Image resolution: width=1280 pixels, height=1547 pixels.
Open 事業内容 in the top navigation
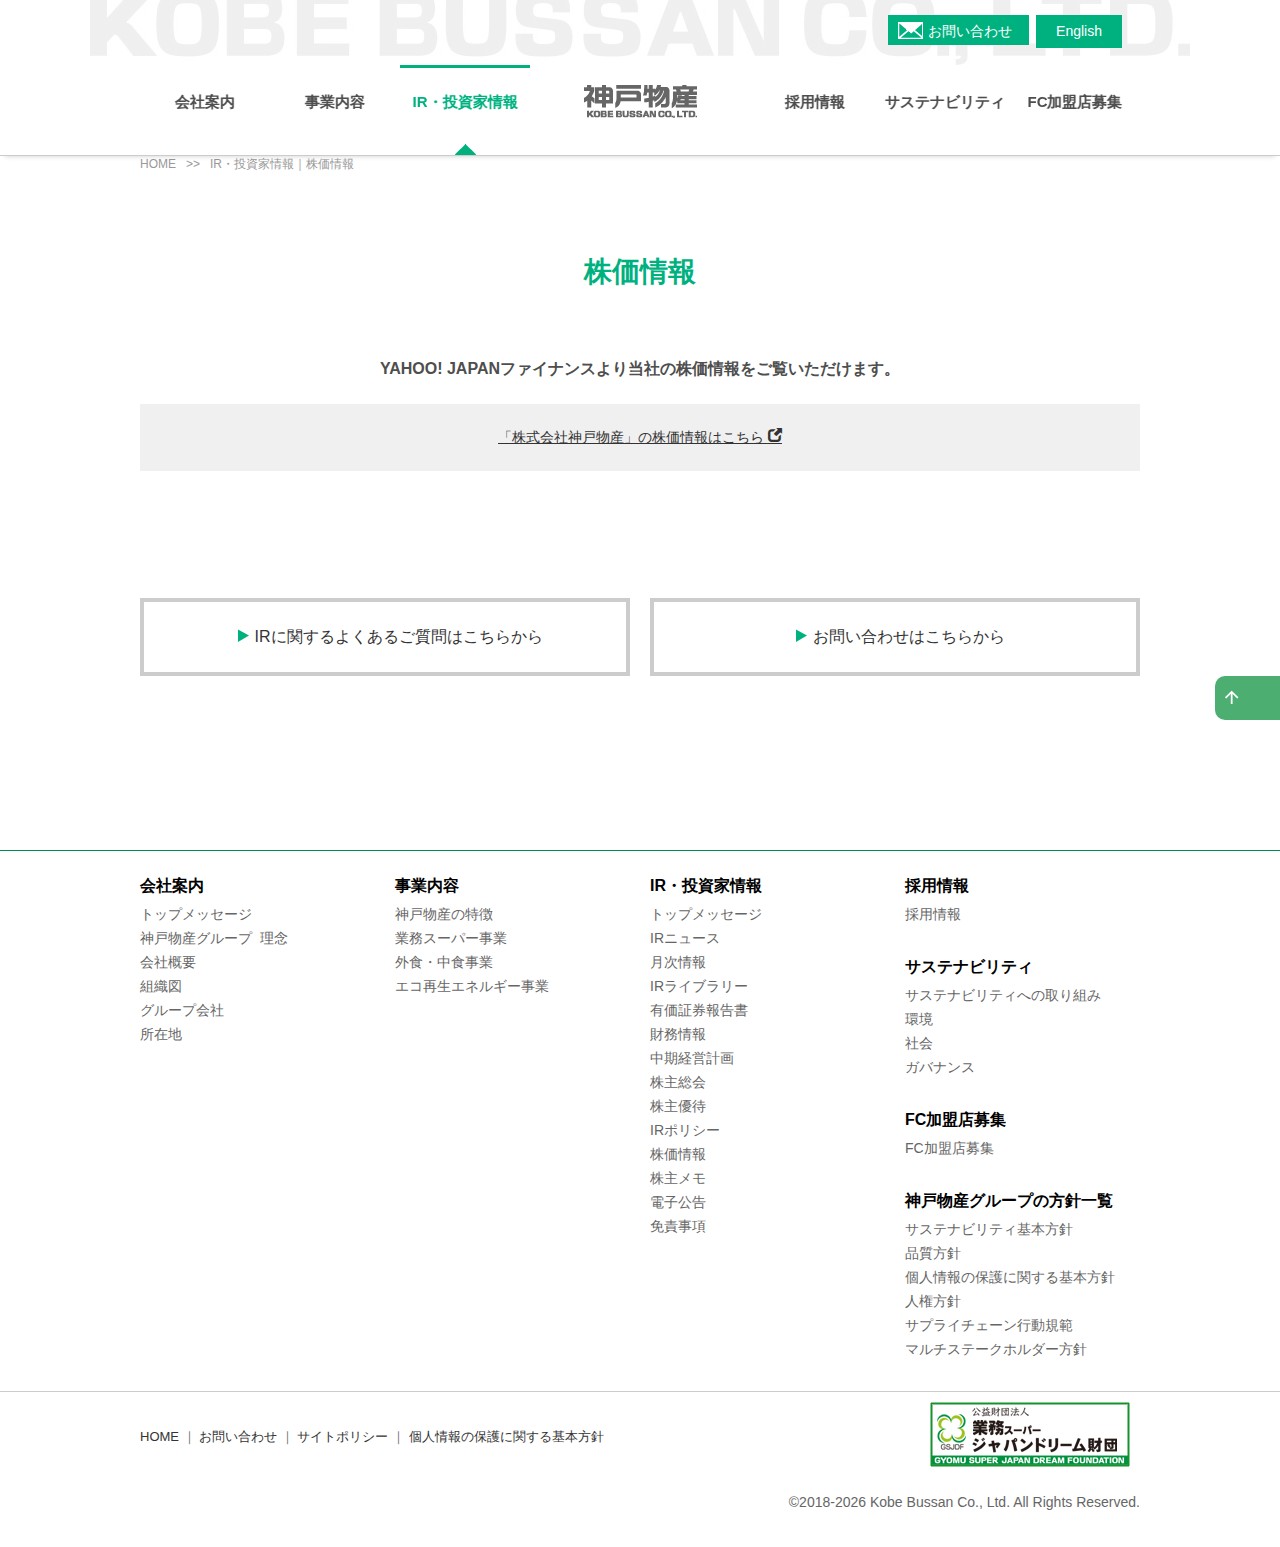335,102
